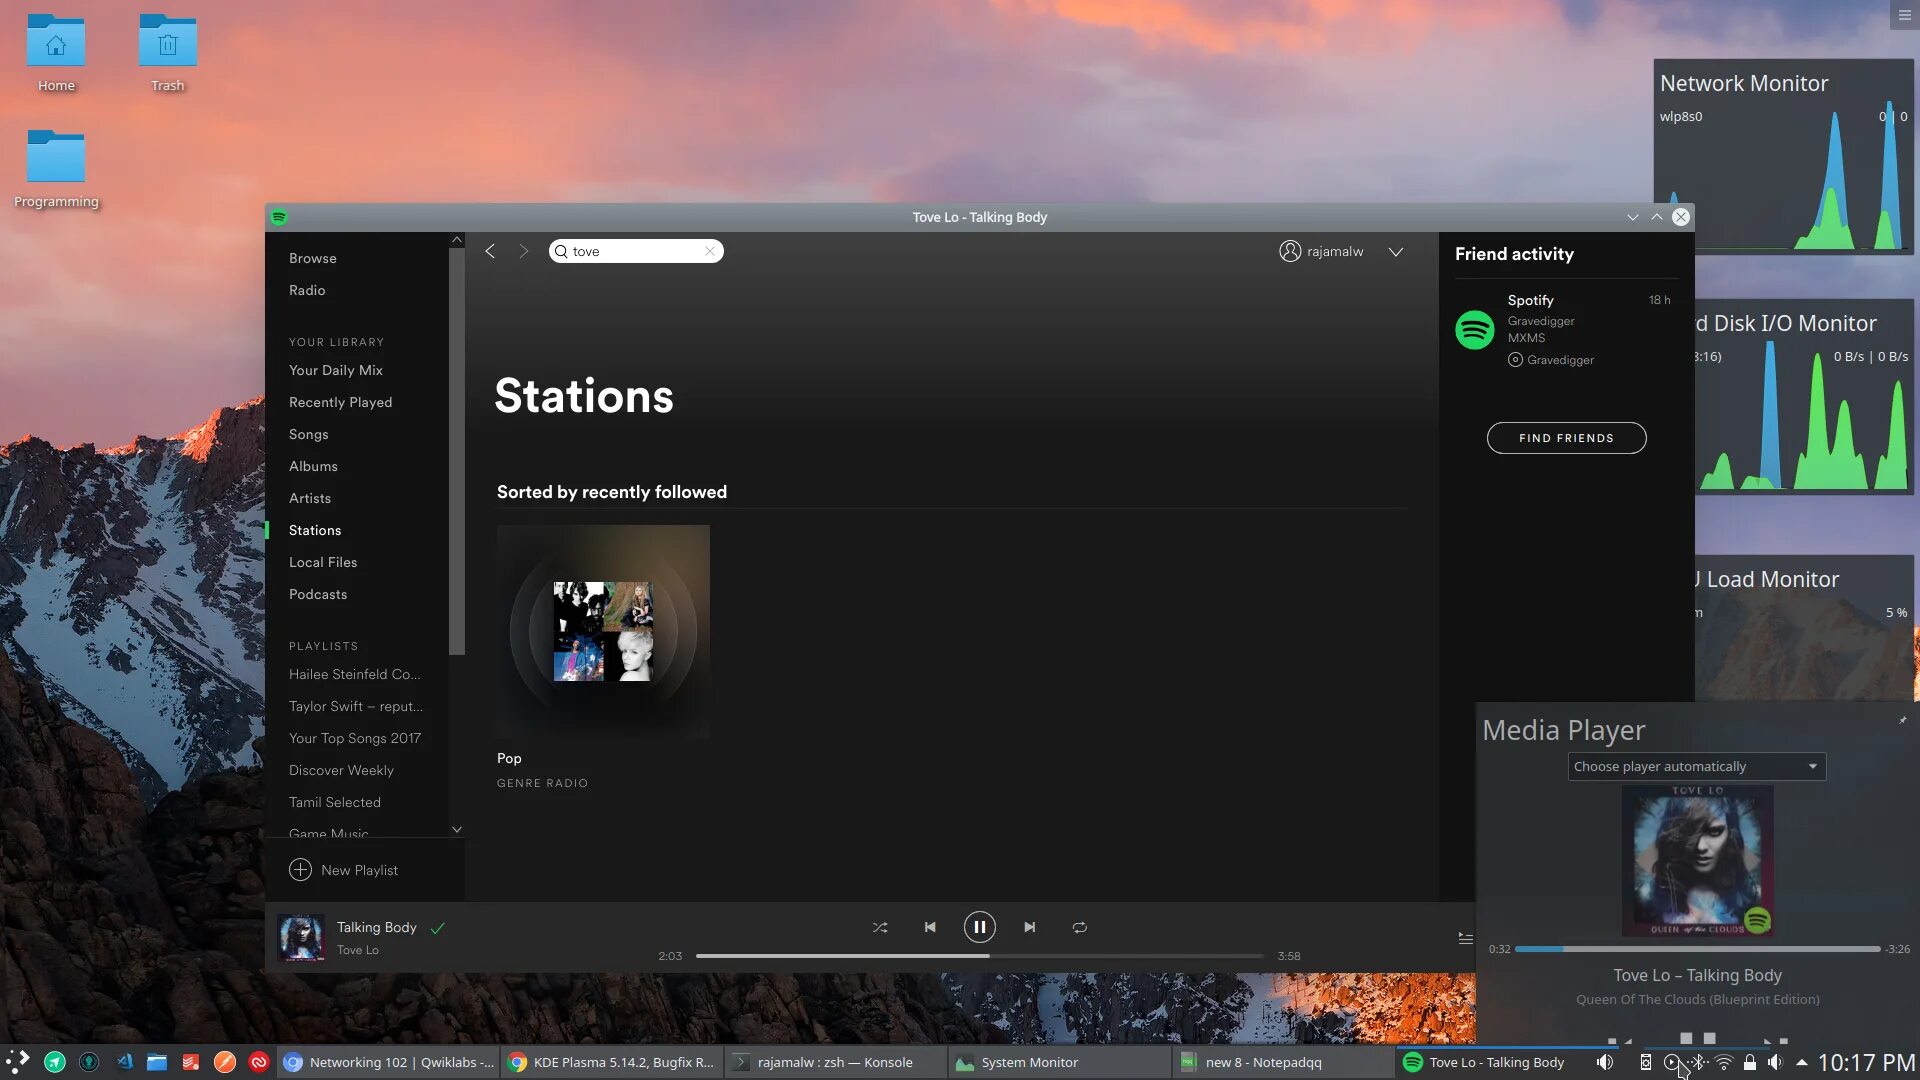This screenshot has height=1080, width=1920.
Task: Click the sidebar scroll-up arrow
Action: (457, 240)
